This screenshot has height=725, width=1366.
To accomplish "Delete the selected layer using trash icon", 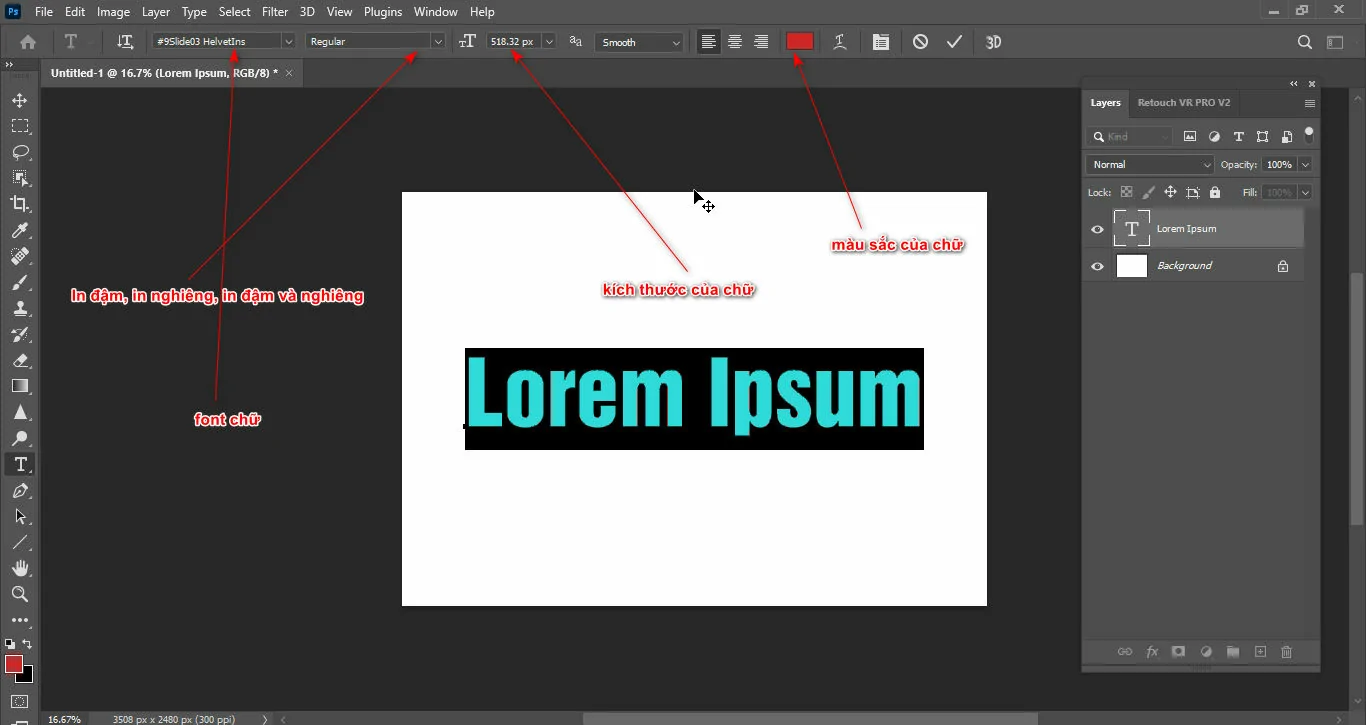I will 1287,651.
